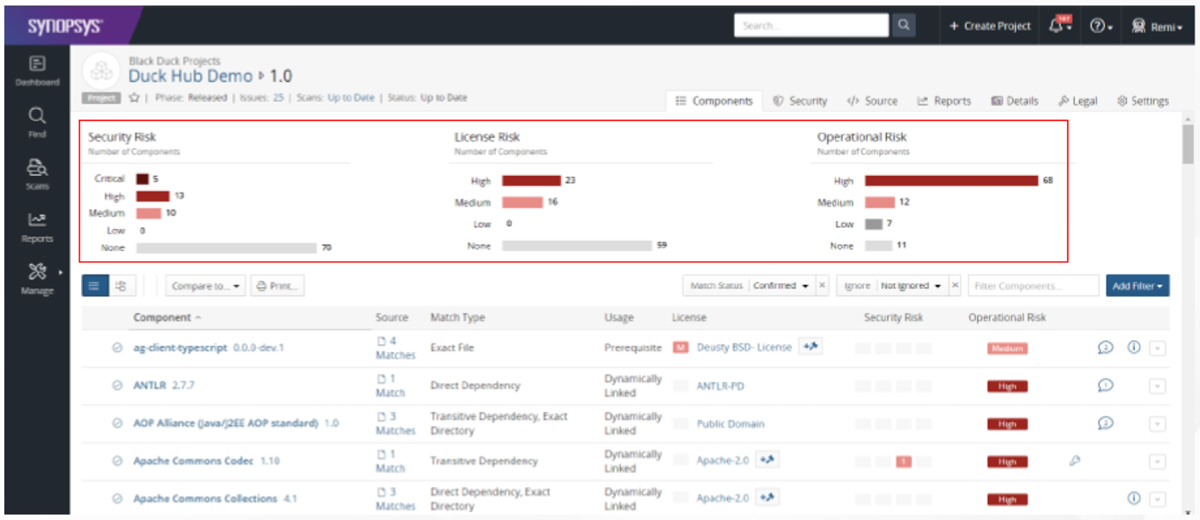The image size is (1200, 520).
Task: Click the Create Project button
Action: (x=989, y=26)
